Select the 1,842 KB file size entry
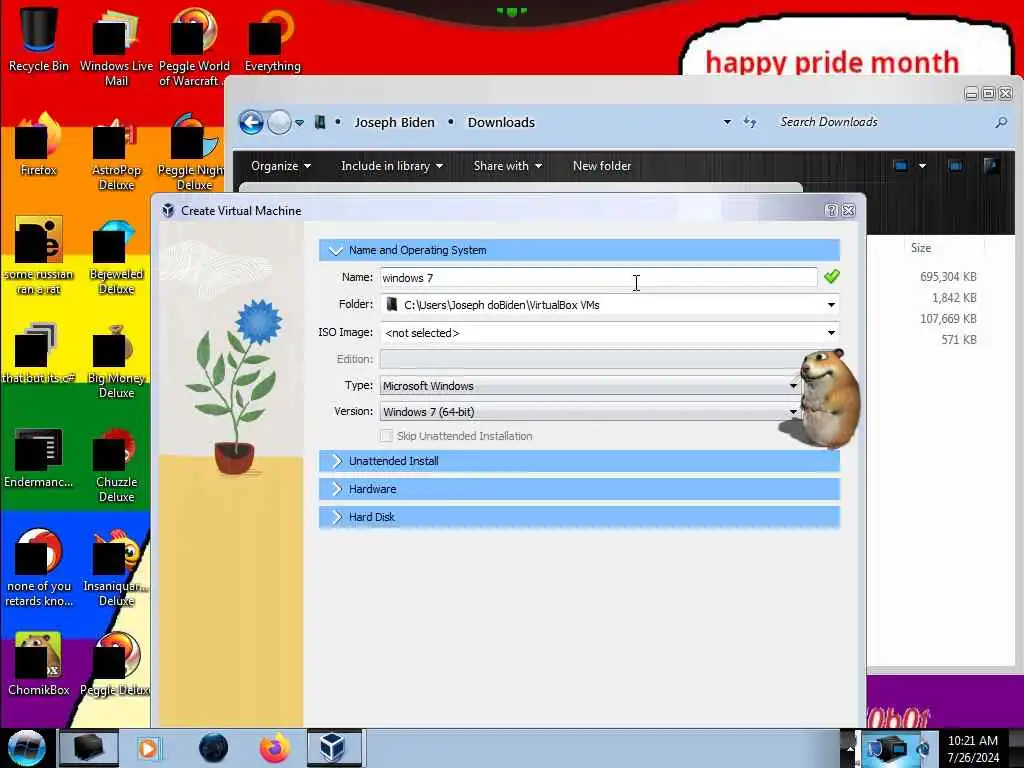The image size is (1024, 768). pos(954,298)
